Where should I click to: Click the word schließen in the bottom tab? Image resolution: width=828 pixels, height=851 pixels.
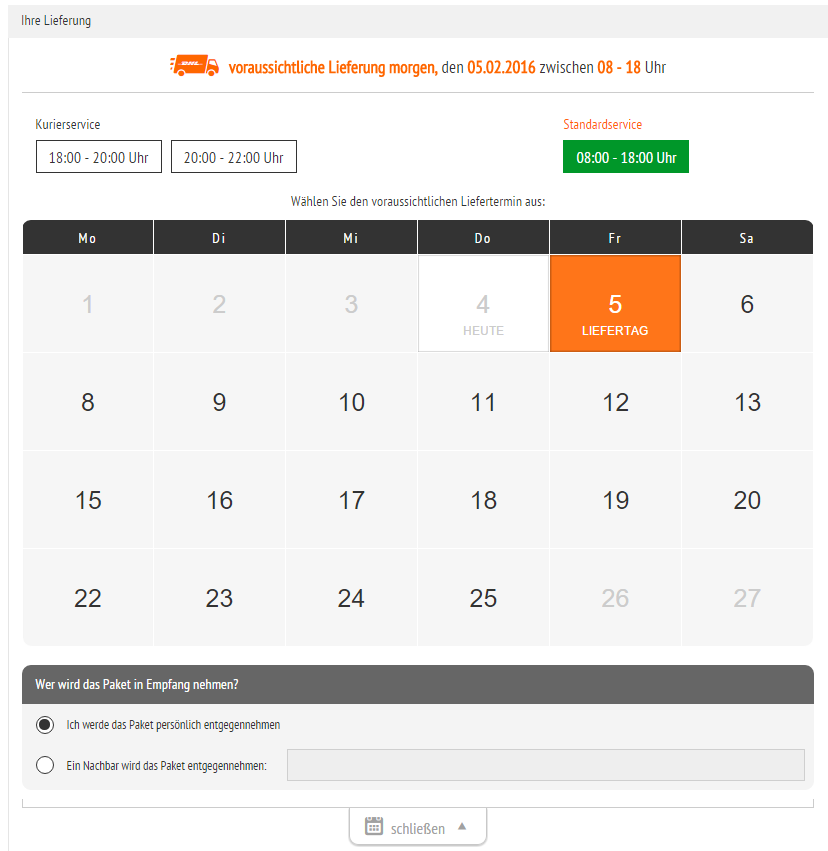417,829
